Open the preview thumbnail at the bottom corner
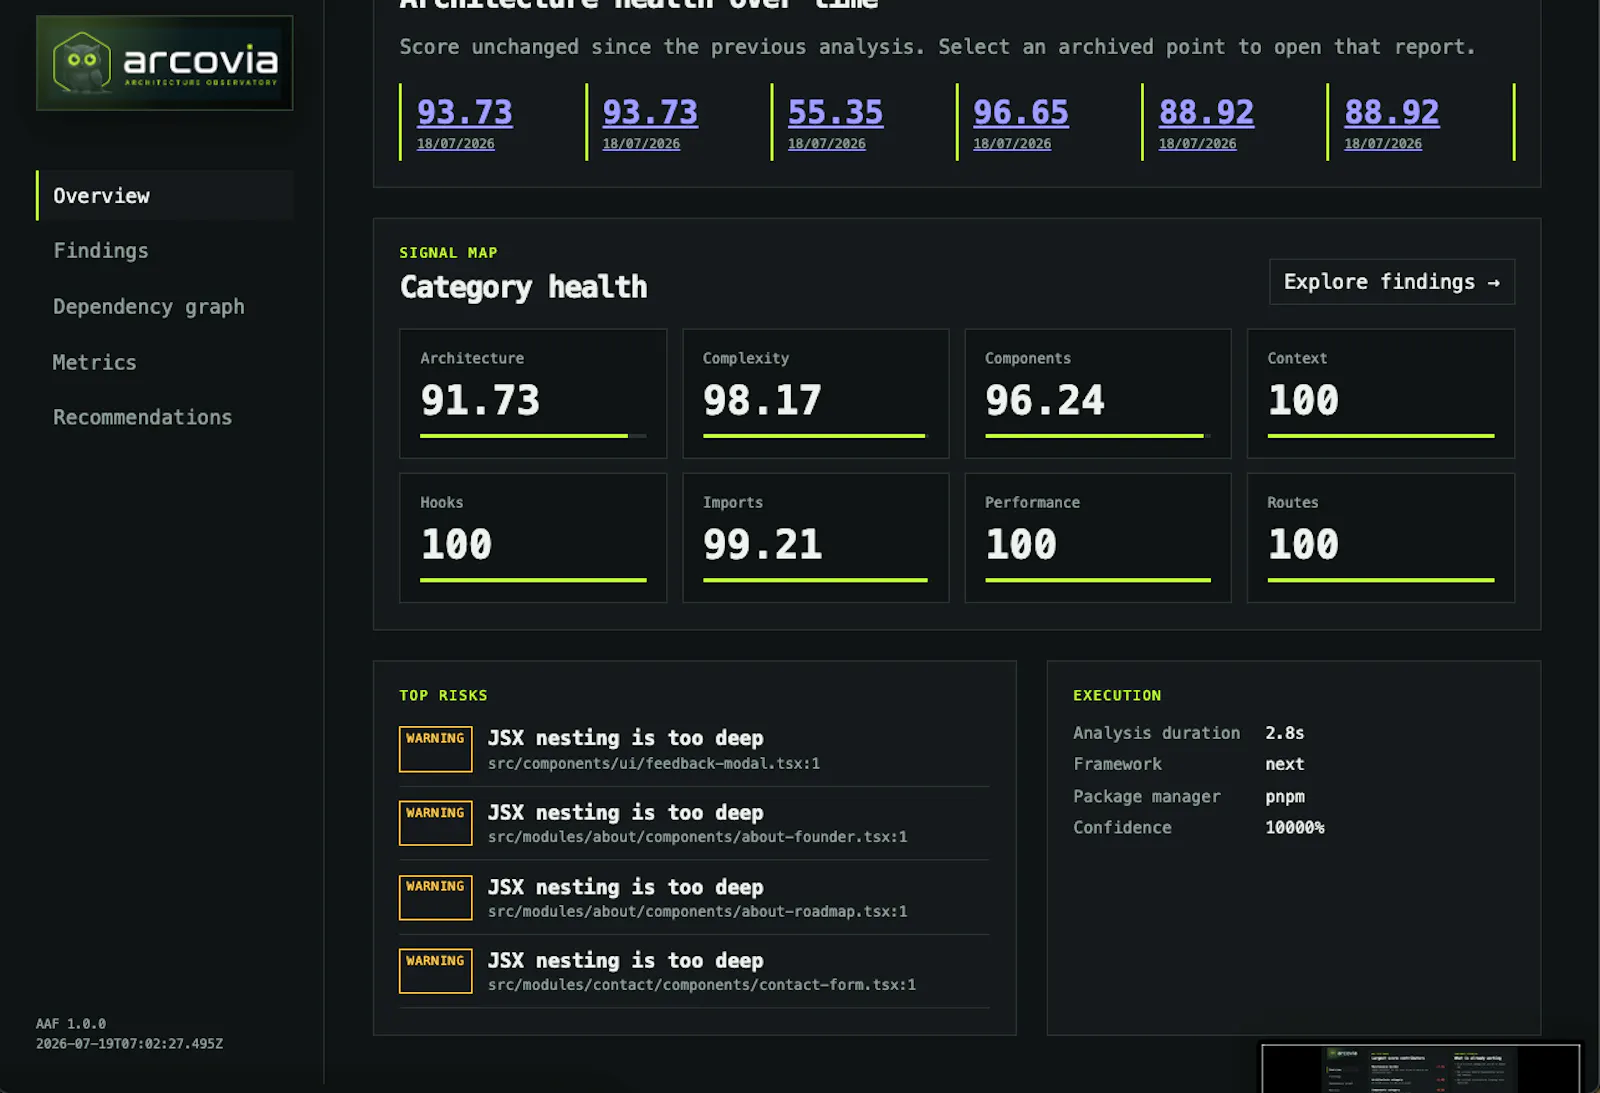The height and width of the screenshot is (1093, 1600). pos(1421,1068)
